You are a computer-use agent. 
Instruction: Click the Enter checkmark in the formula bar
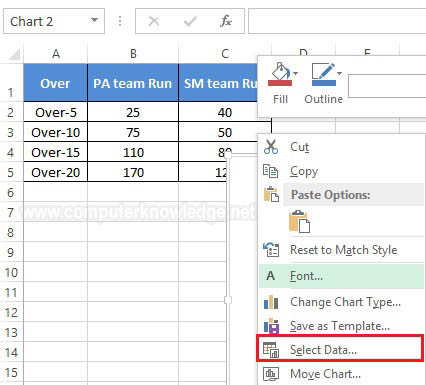(x=190, y=22)
